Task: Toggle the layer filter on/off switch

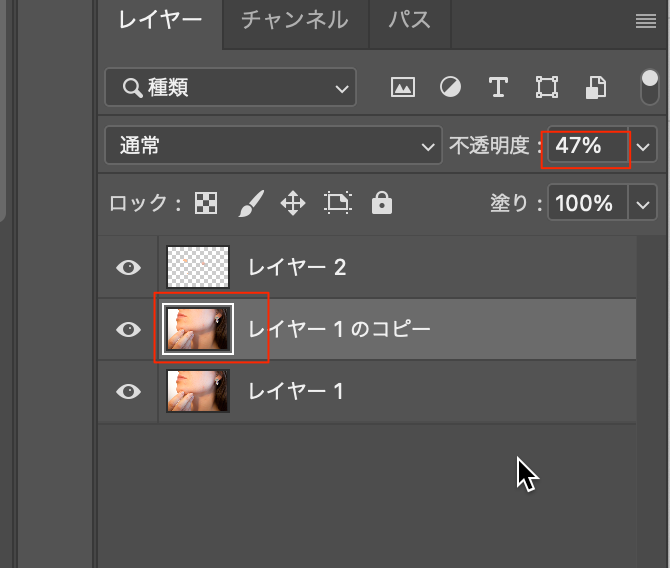Action: (x=649, y=86)
